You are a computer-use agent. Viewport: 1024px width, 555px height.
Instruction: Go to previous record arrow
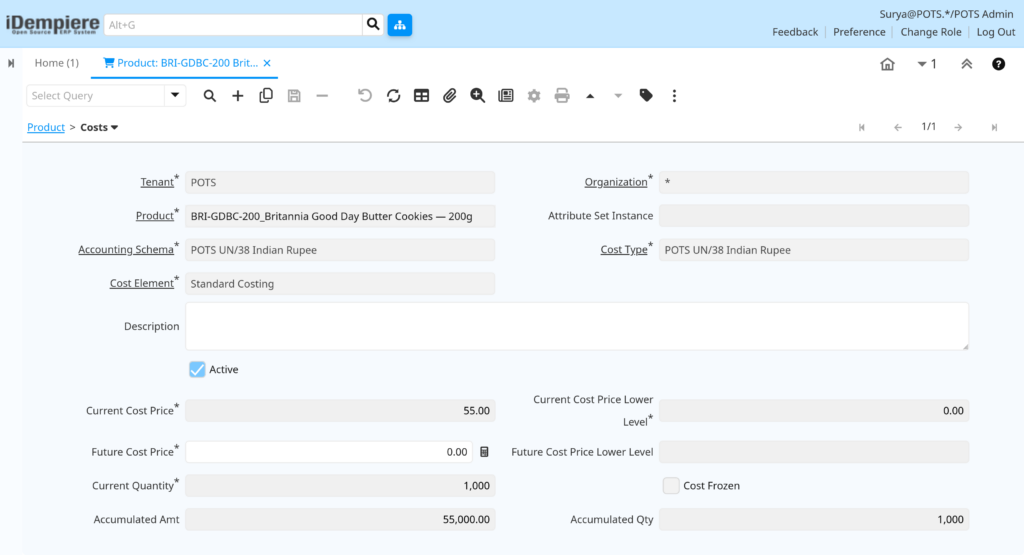[x=897, y=127]
